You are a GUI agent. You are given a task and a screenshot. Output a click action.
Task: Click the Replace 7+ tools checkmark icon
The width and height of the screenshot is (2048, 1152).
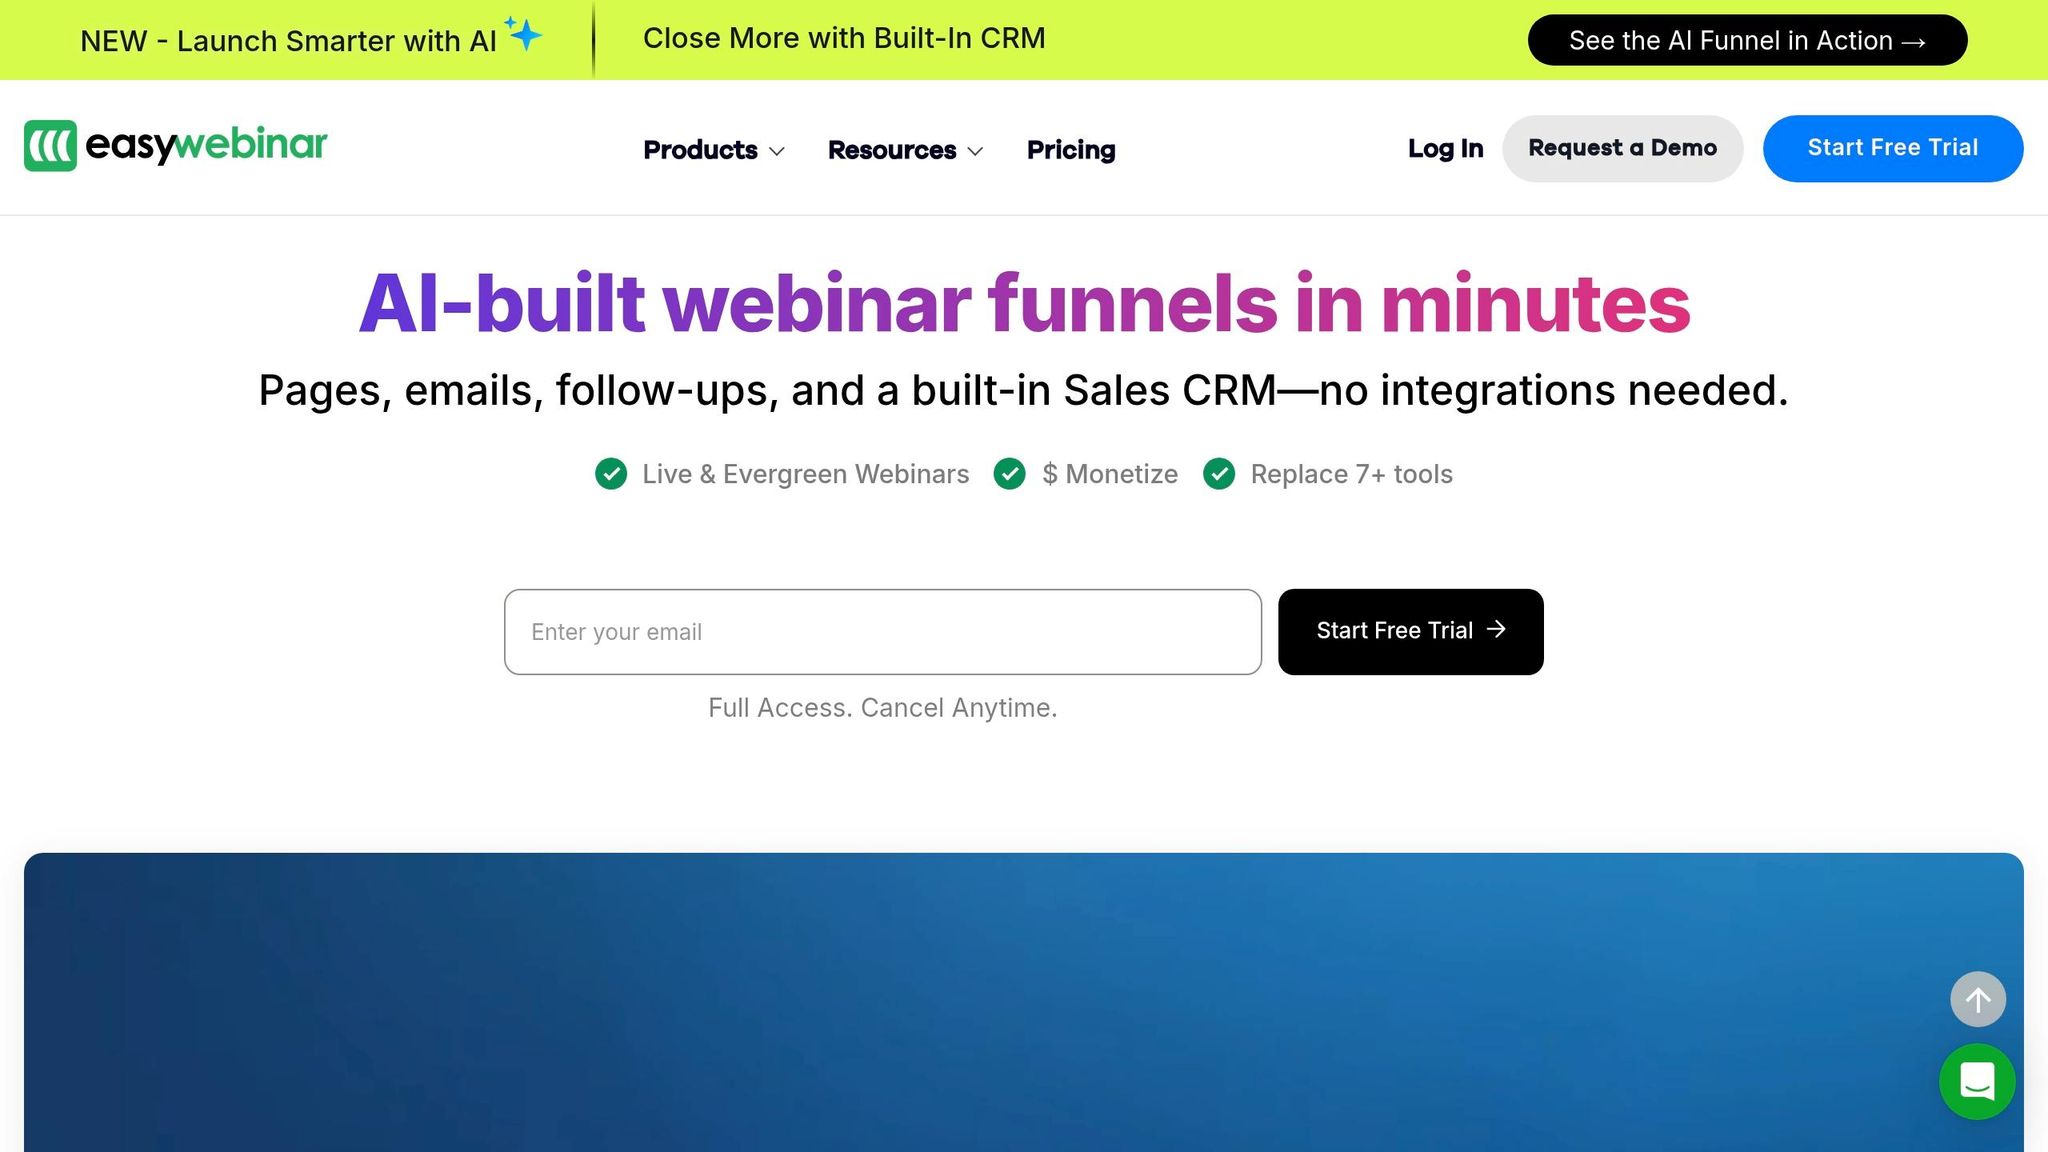[1219, 474]
